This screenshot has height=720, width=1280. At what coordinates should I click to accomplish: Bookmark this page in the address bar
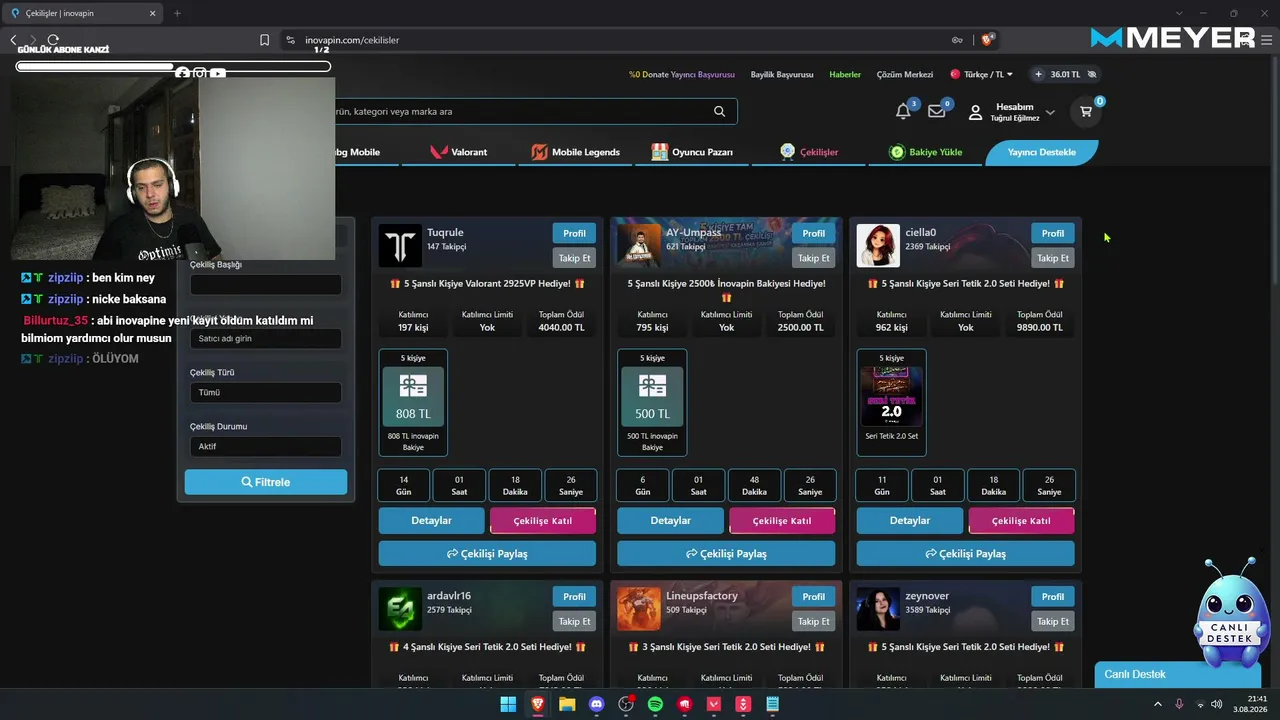coord(264,40)
